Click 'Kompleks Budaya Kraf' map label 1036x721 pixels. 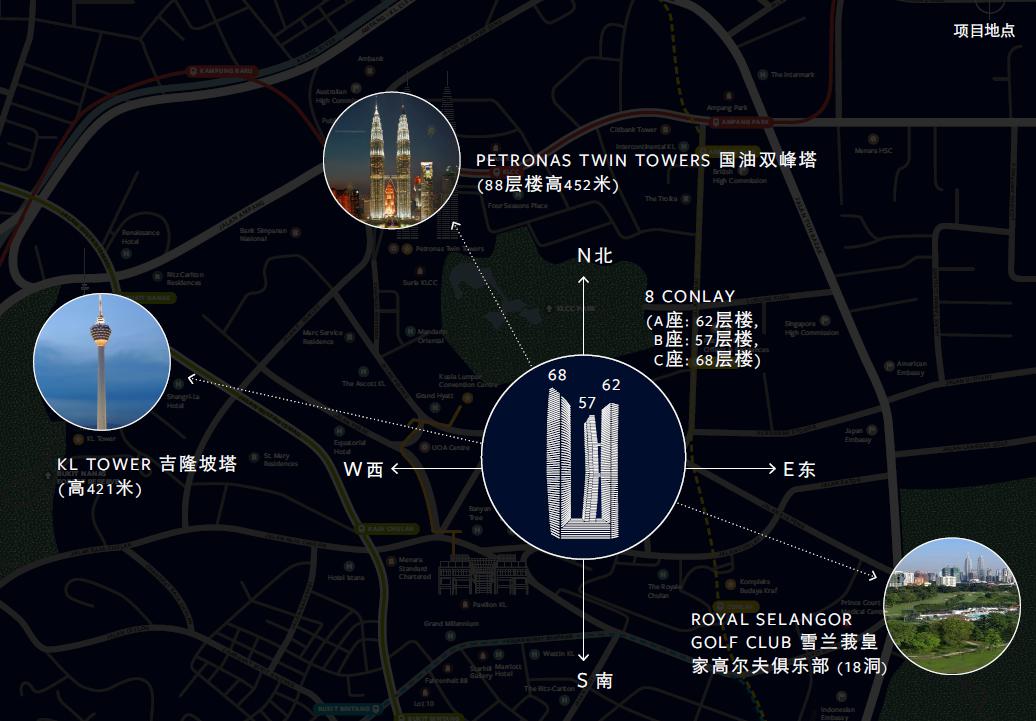(758, 586)
